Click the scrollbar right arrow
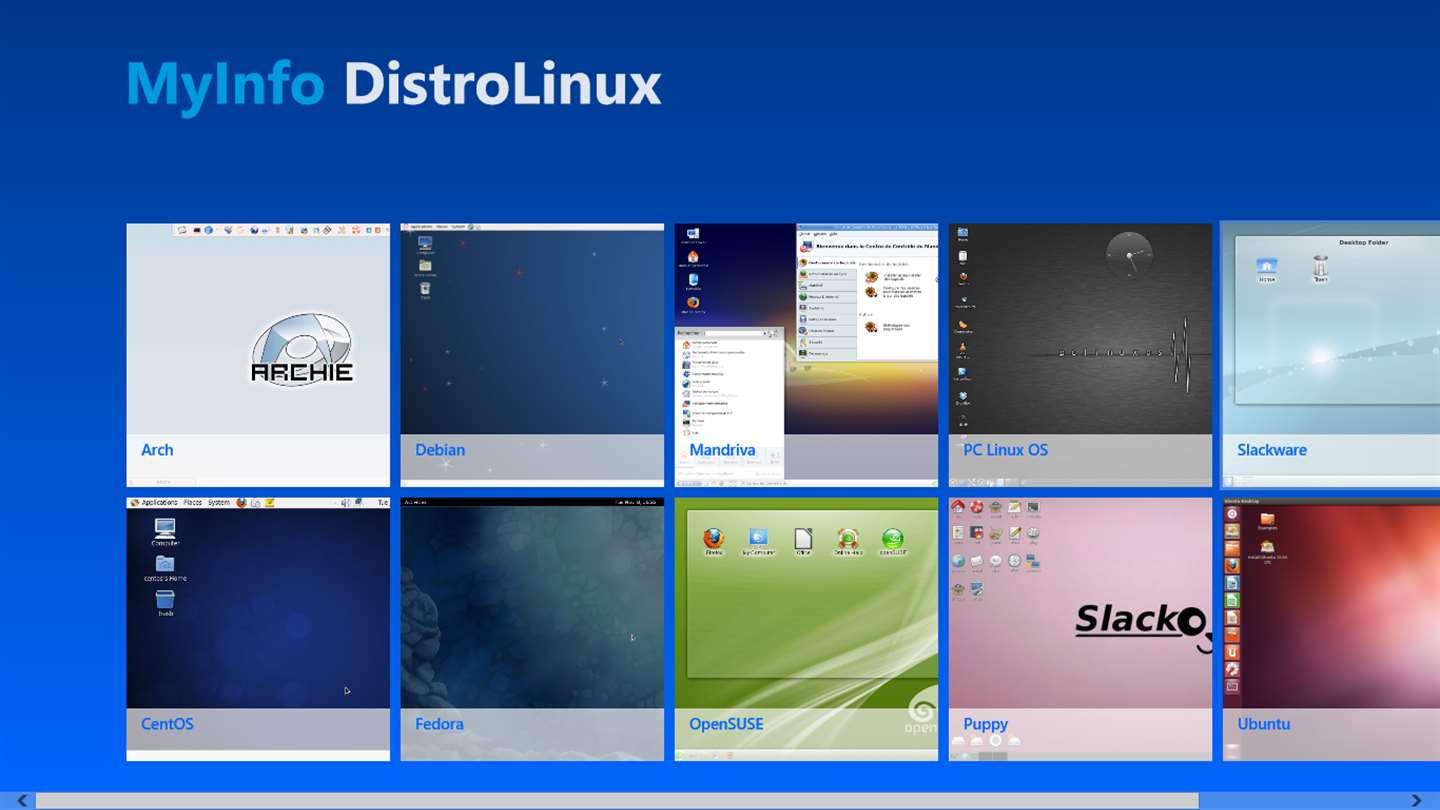Screen dimensions: 1440x810 1416,800
